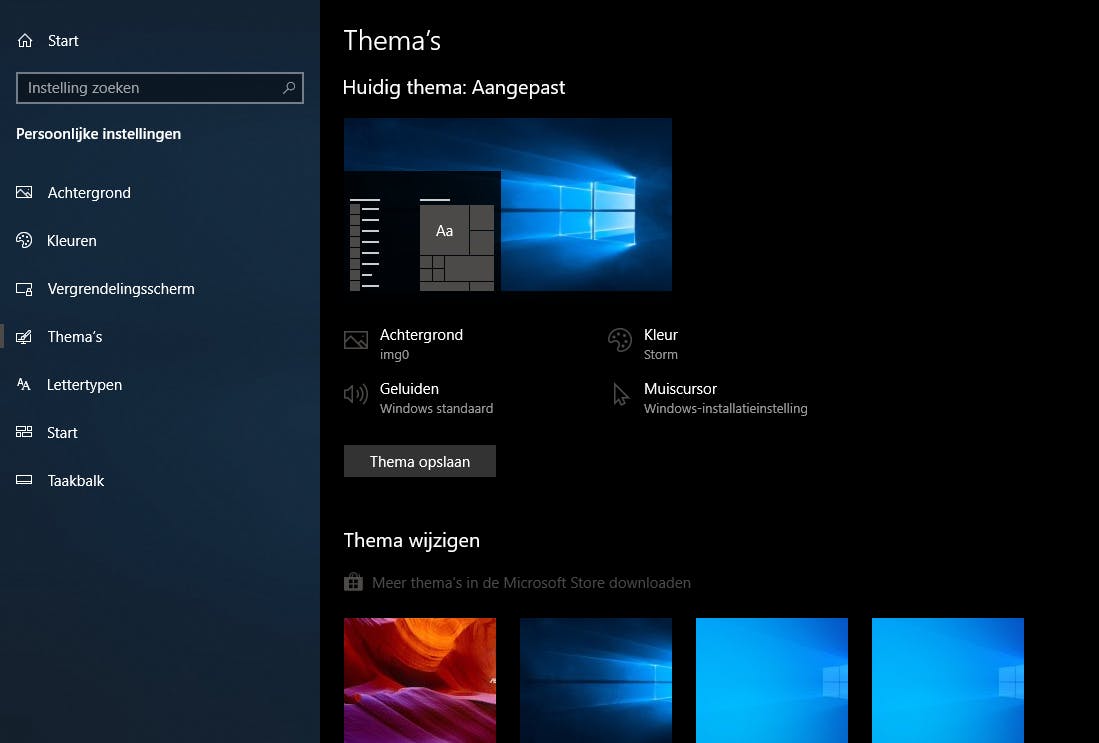Image resolution: width=1099 pixels, height=743 pixels.
Task: Click the Kleuren palette icon in the sidebar
Action: pyautogui.click(x=25, y=240)
